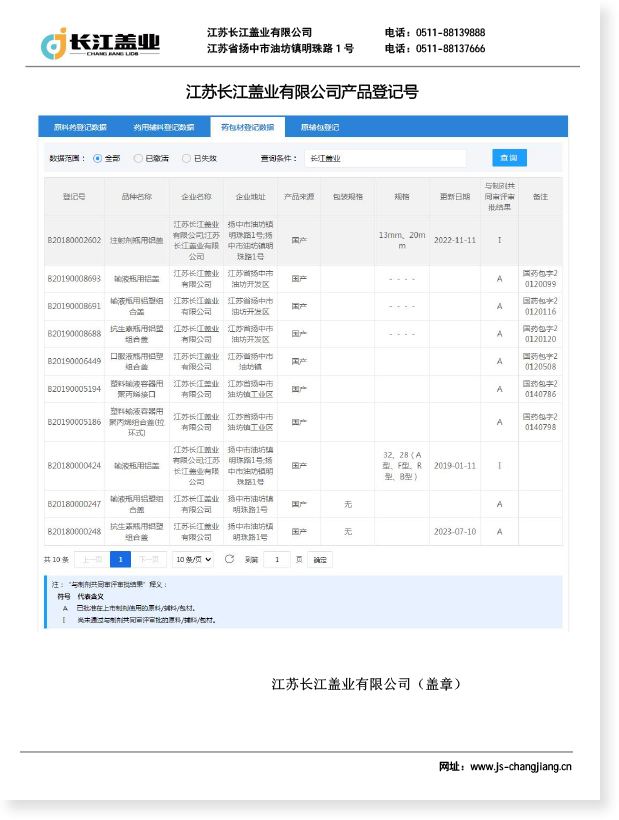The width and height of the screenshot is (619, 820).
Task: Switch to the 药用辅料登记数据 tab
Action: (163, 127)
